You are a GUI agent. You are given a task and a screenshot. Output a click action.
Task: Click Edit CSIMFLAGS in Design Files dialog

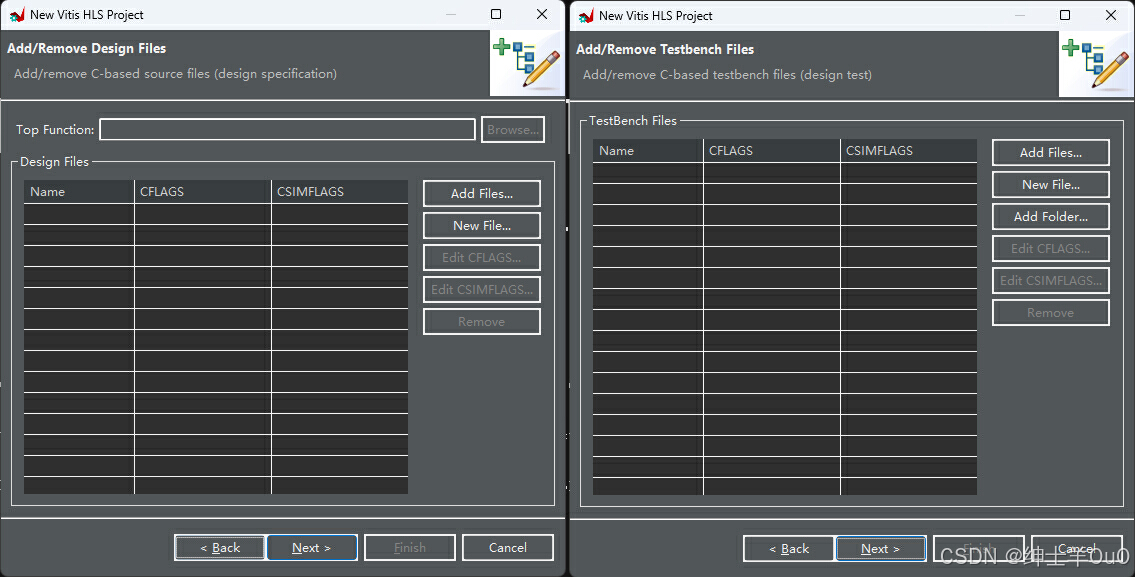[481, 290]
